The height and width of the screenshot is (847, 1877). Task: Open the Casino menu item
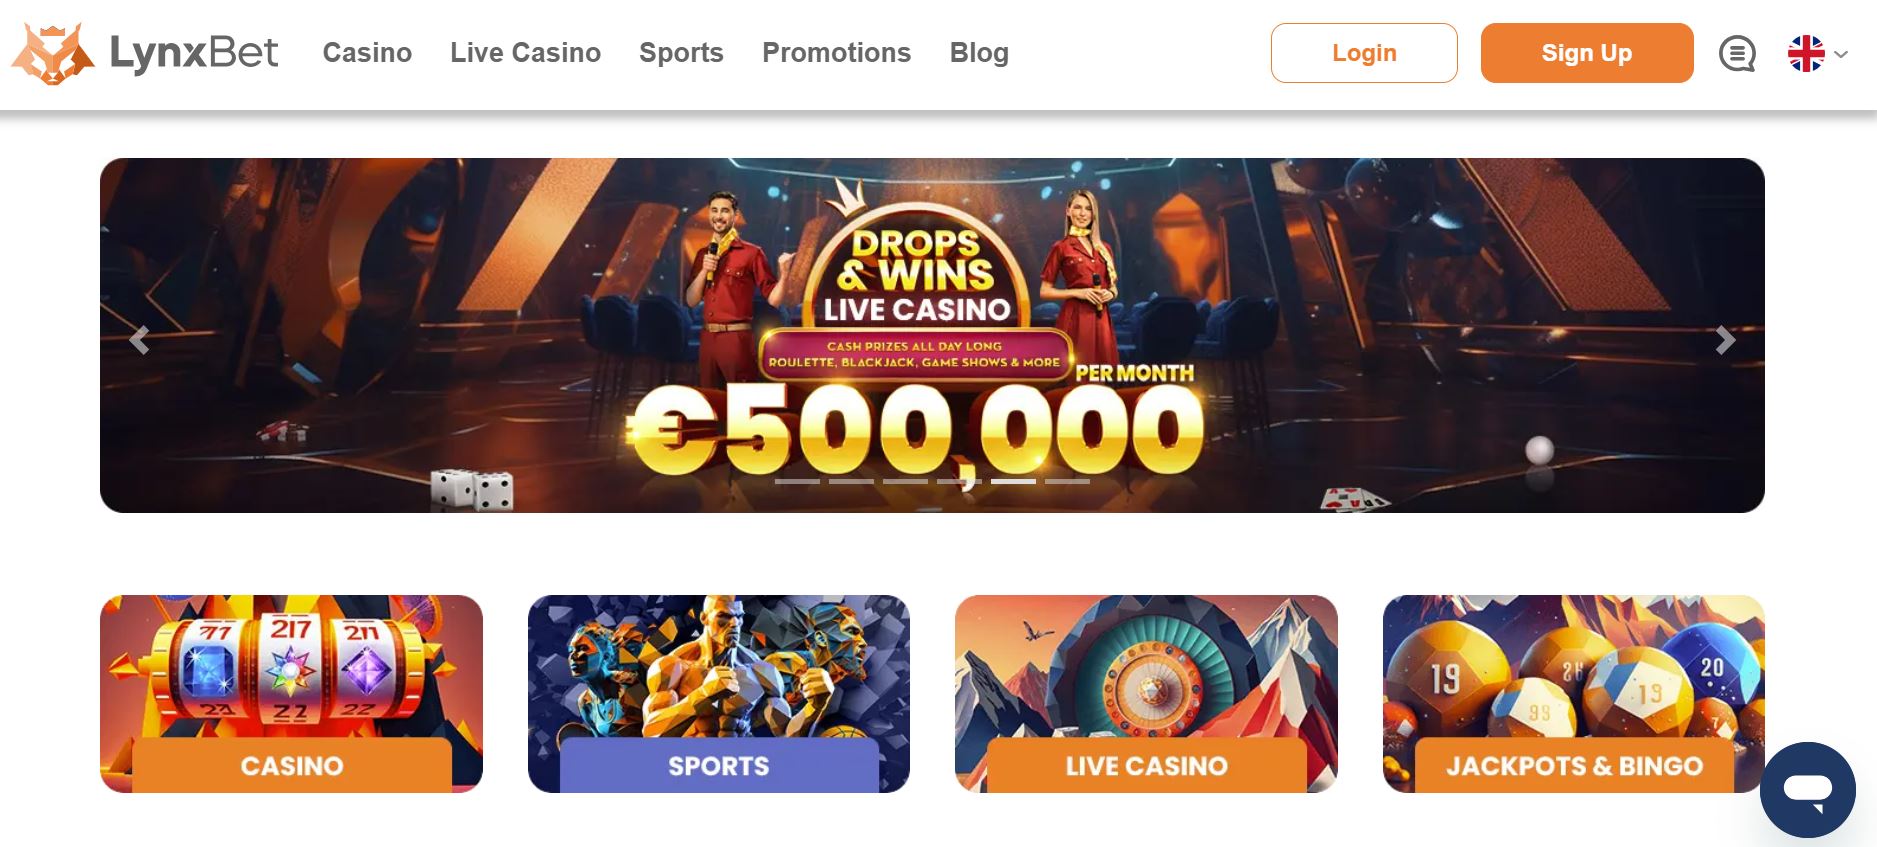click(367, 53)
